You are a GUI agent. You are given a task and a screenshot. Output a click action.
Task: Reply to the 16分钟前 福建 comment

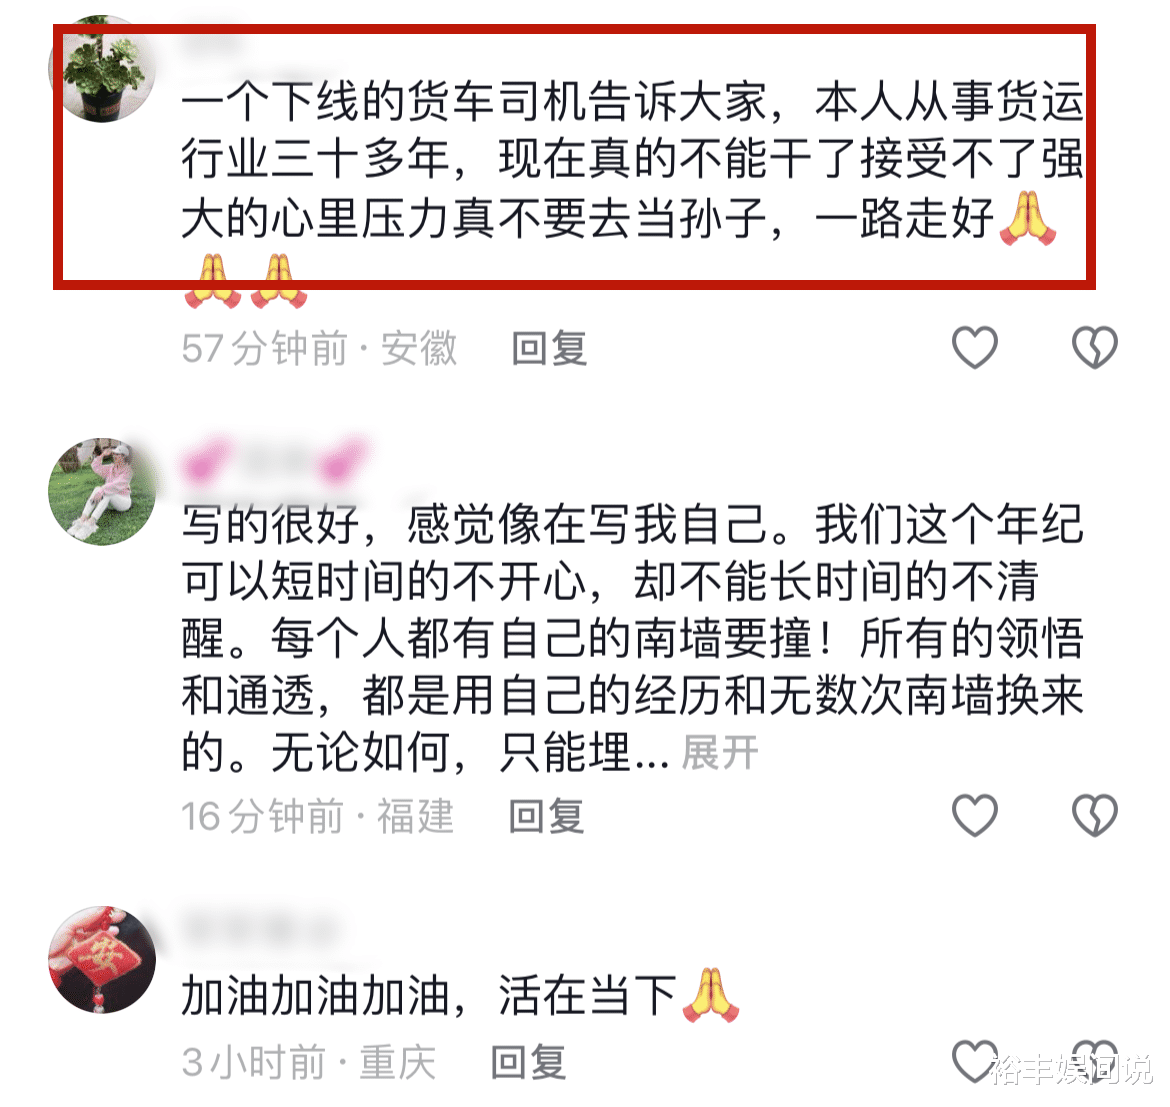pyautogui.click(x=546, y=816)
